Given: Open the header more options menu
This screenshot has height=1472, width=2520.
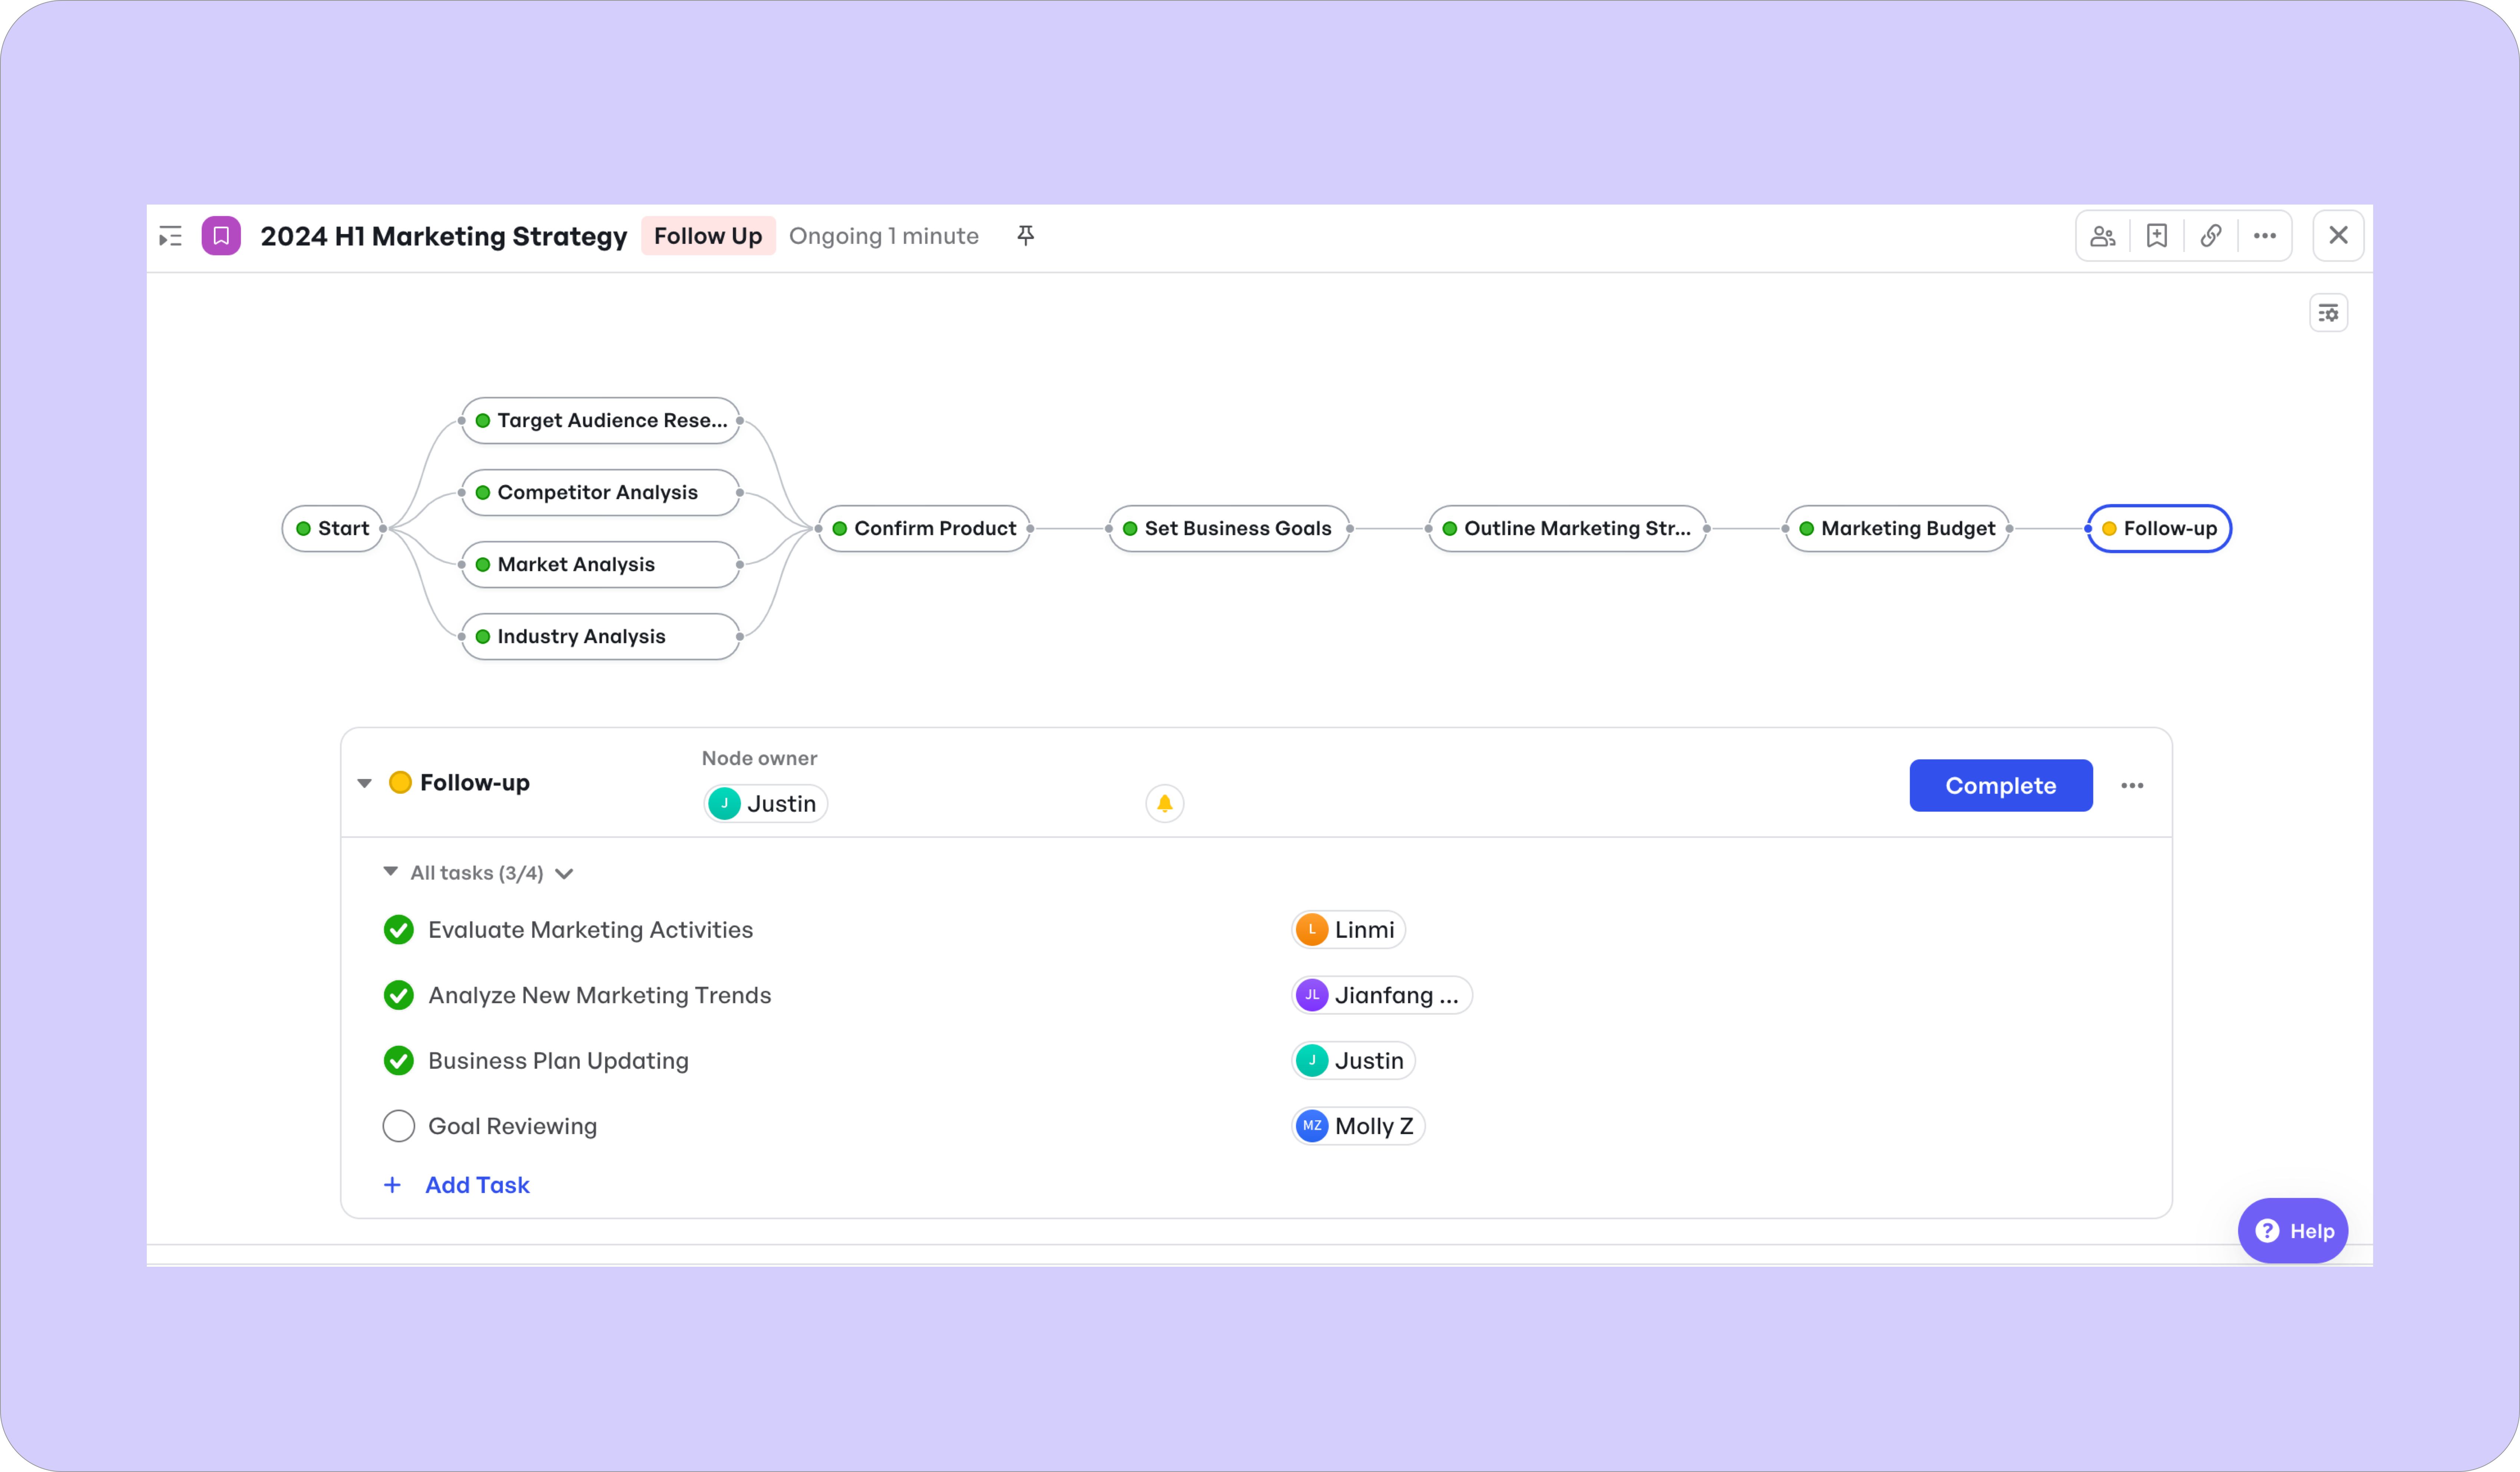Looking at the screenshot, I should 2265,236.
